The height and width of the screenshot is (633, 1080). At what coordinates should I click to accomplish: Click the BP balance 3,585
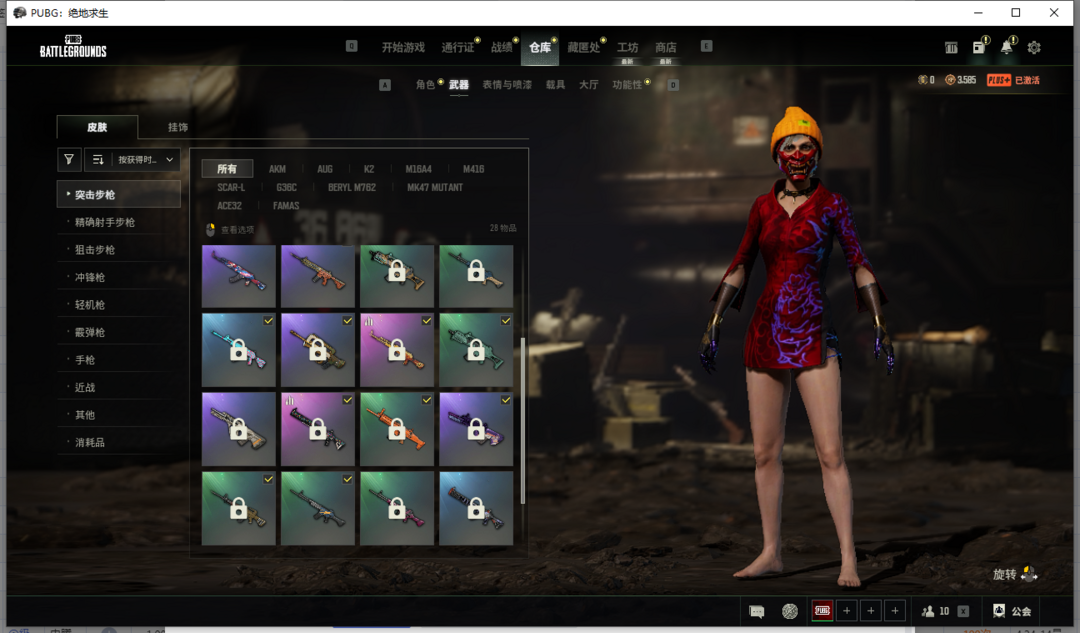point(961,80)
